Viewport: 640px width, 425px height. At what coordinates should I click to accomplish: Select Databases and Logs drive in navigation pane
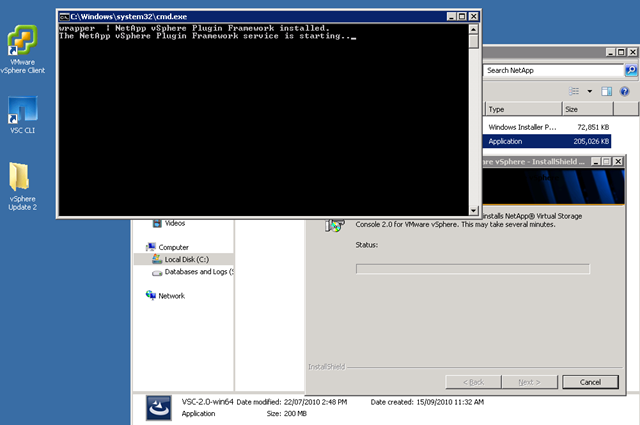199,272
